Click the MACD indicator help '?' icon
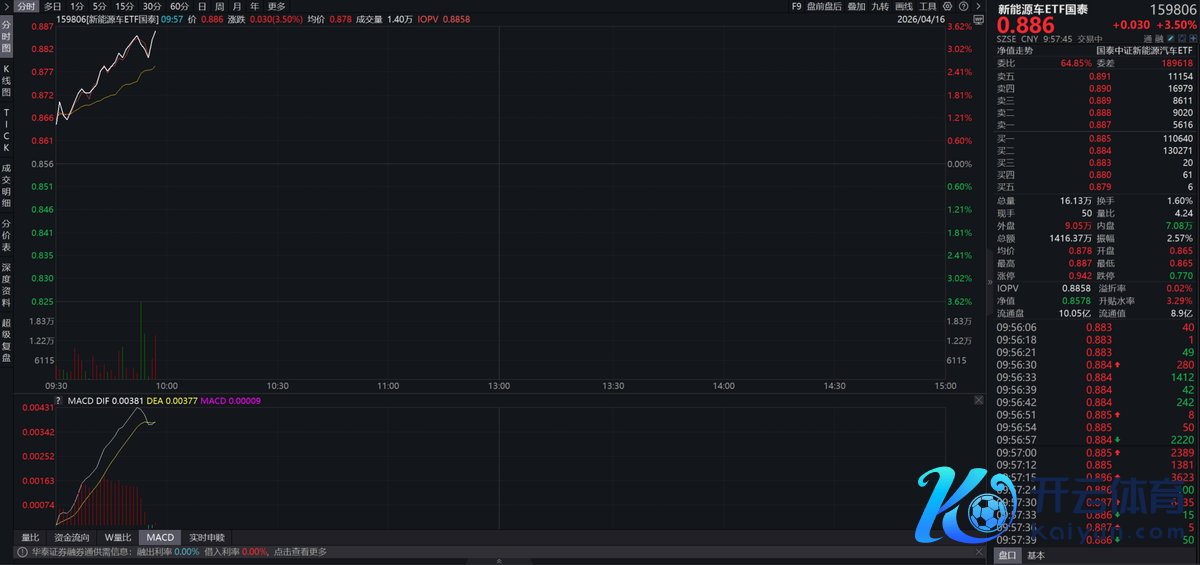 60,401
